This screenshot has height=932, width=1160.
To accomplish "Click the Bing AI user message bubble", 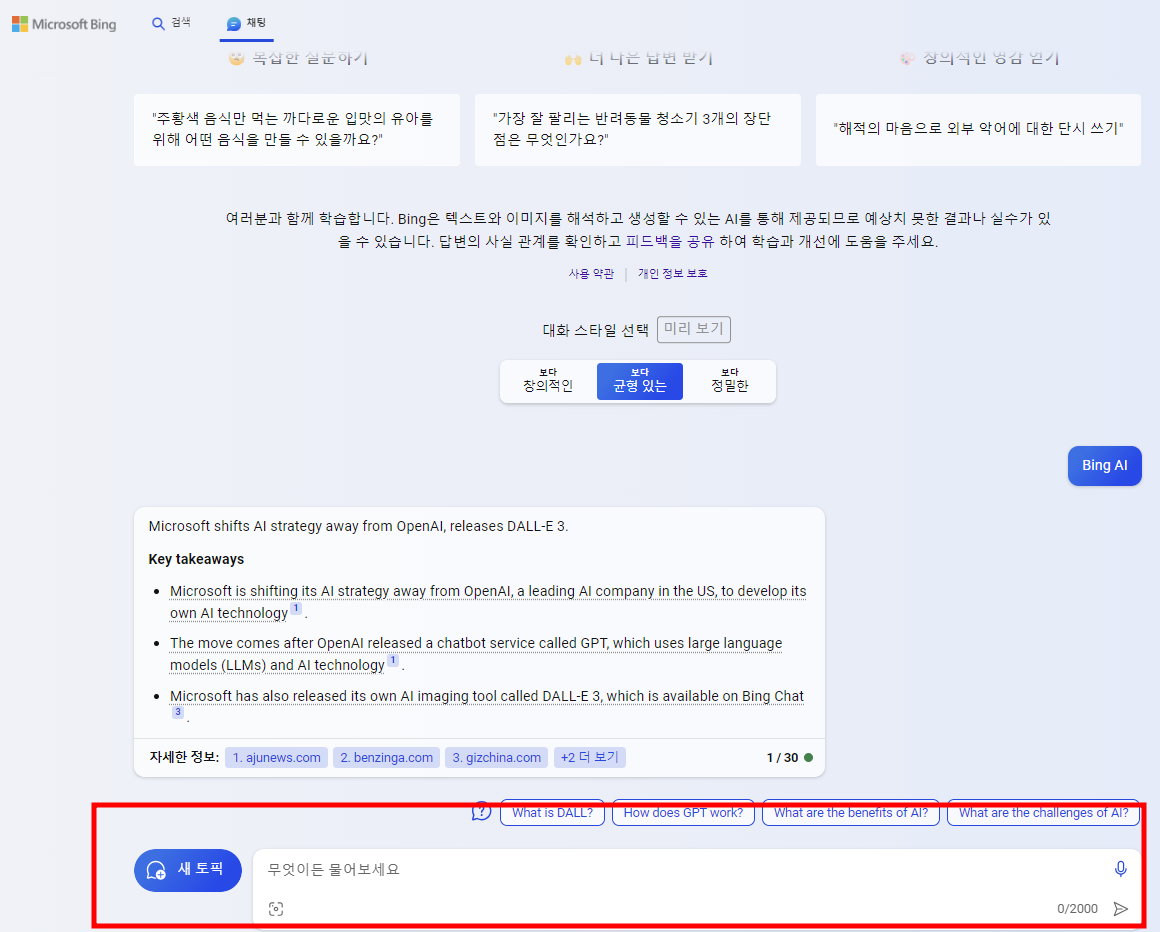I will pyautogui.click(x=1105, y=465).
